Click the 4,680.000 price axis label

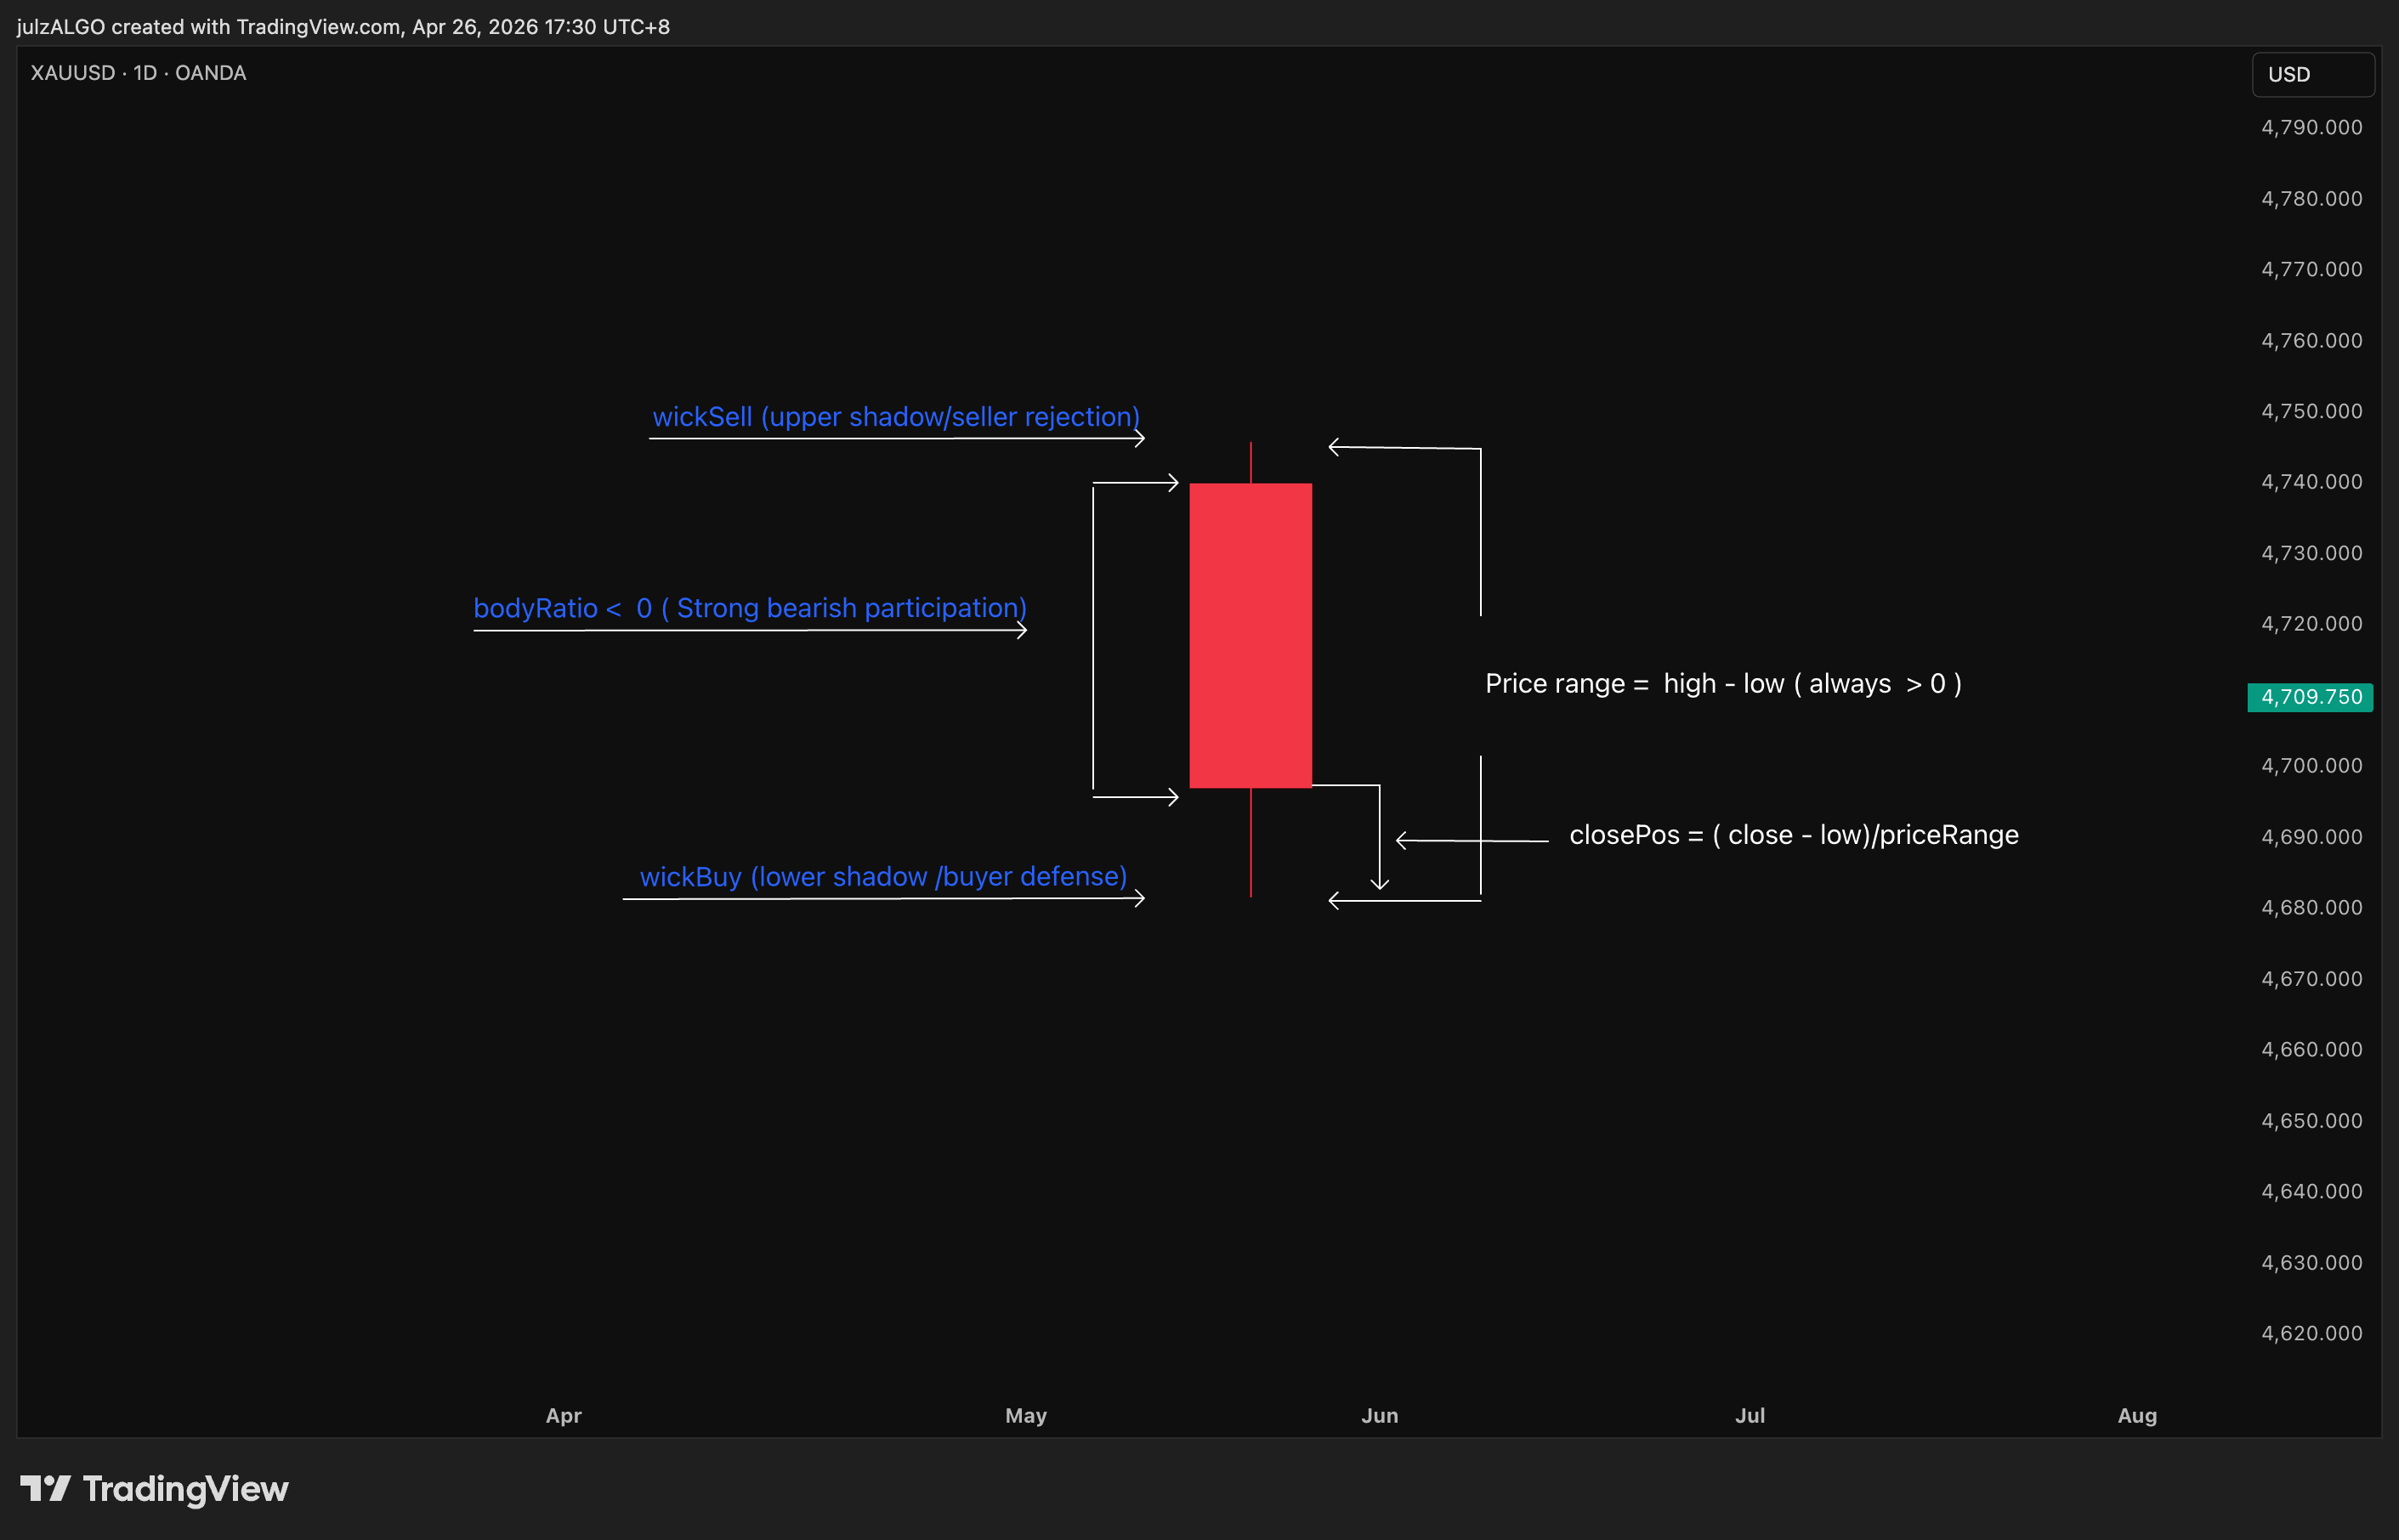click(x=2312, y=908)
